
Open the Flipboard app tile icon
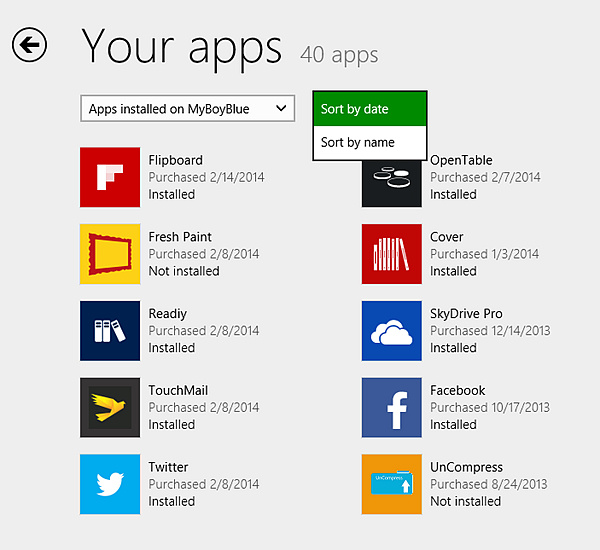point(109,177)
